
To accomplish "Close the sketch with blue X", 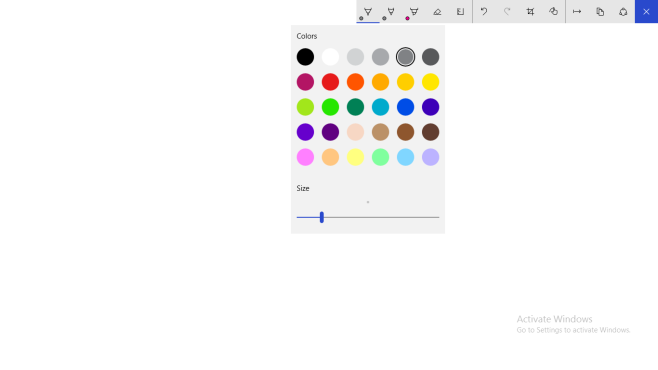I will [x=646, y=12].
